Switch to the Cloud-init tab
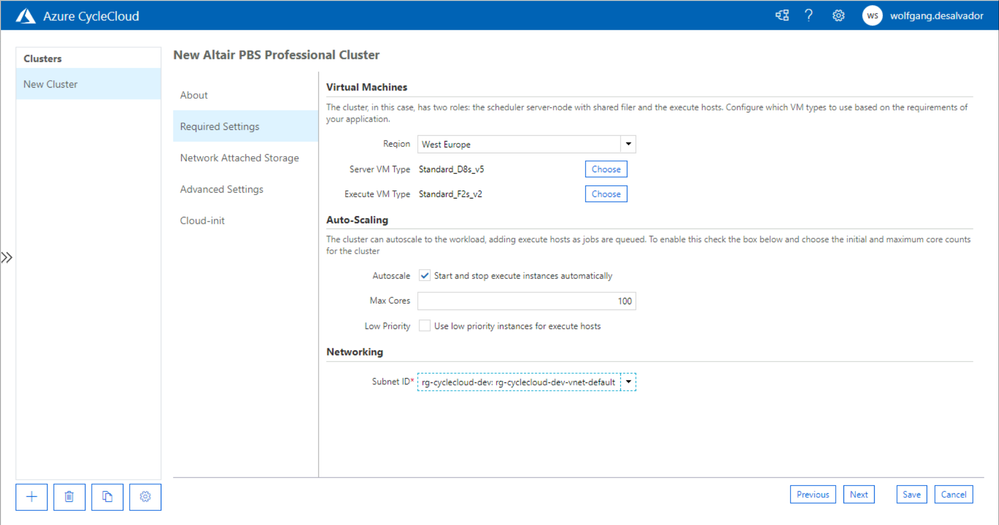Viewport: 999px width, 525px height. tap(245, 220)
